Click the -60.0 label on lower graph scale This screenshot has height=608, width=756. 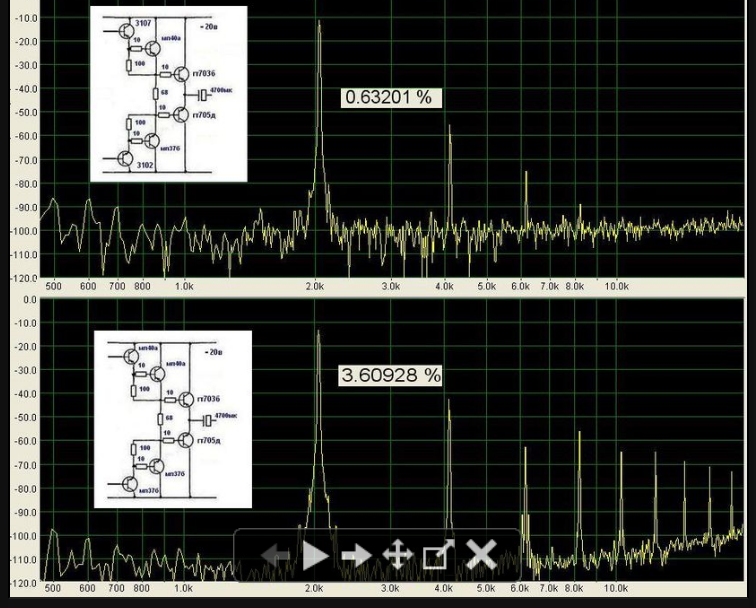coord(27,441)
